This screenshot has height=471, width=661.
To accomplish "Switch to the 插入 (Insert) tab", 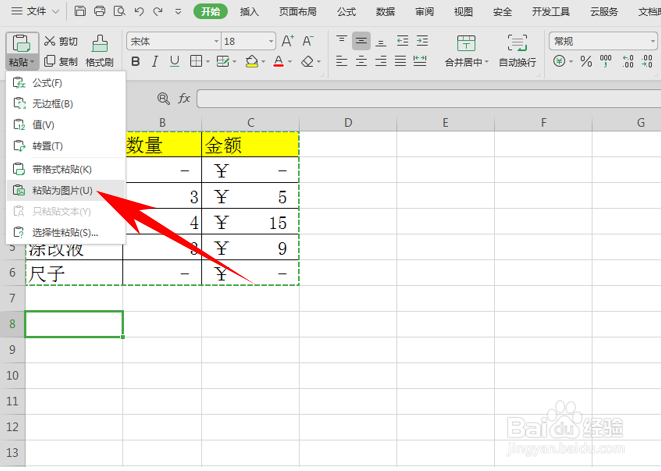I will click(249, 11).
